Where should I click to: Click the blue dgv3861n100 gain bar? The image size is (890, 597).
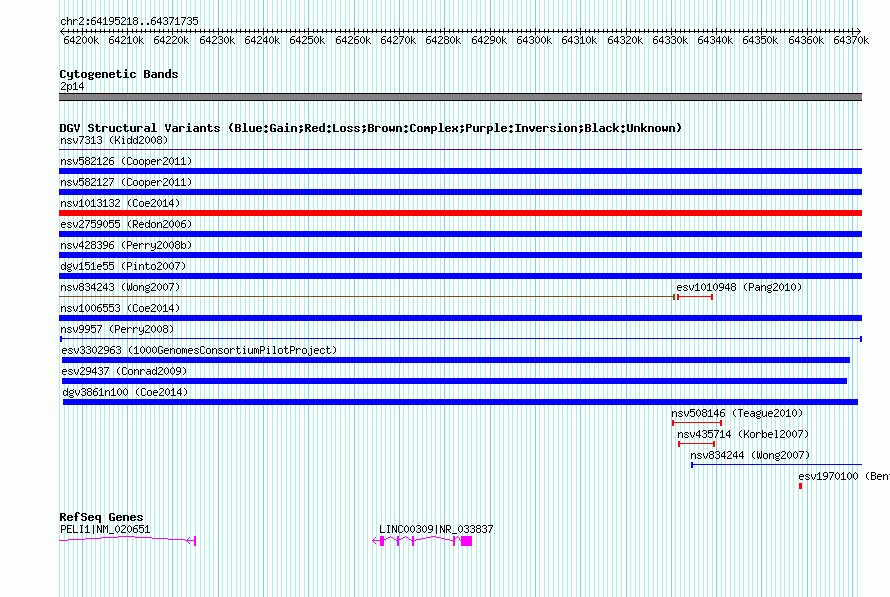[460, 402]
